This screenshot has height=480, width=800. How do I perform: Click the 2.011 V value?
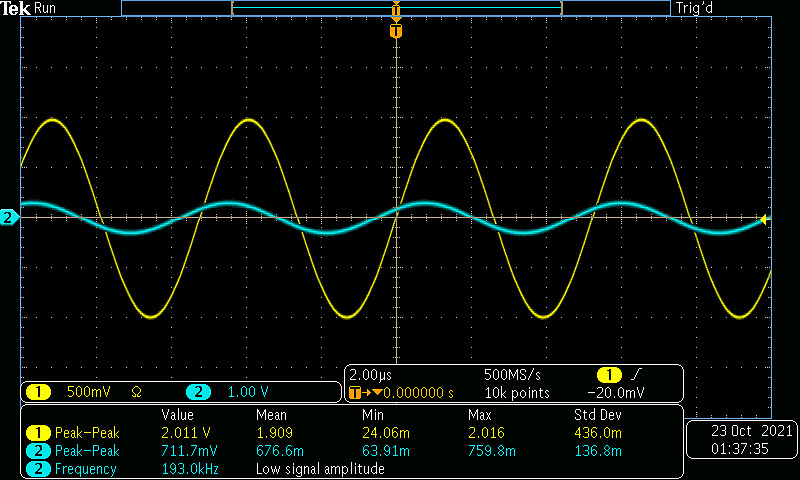186,433
